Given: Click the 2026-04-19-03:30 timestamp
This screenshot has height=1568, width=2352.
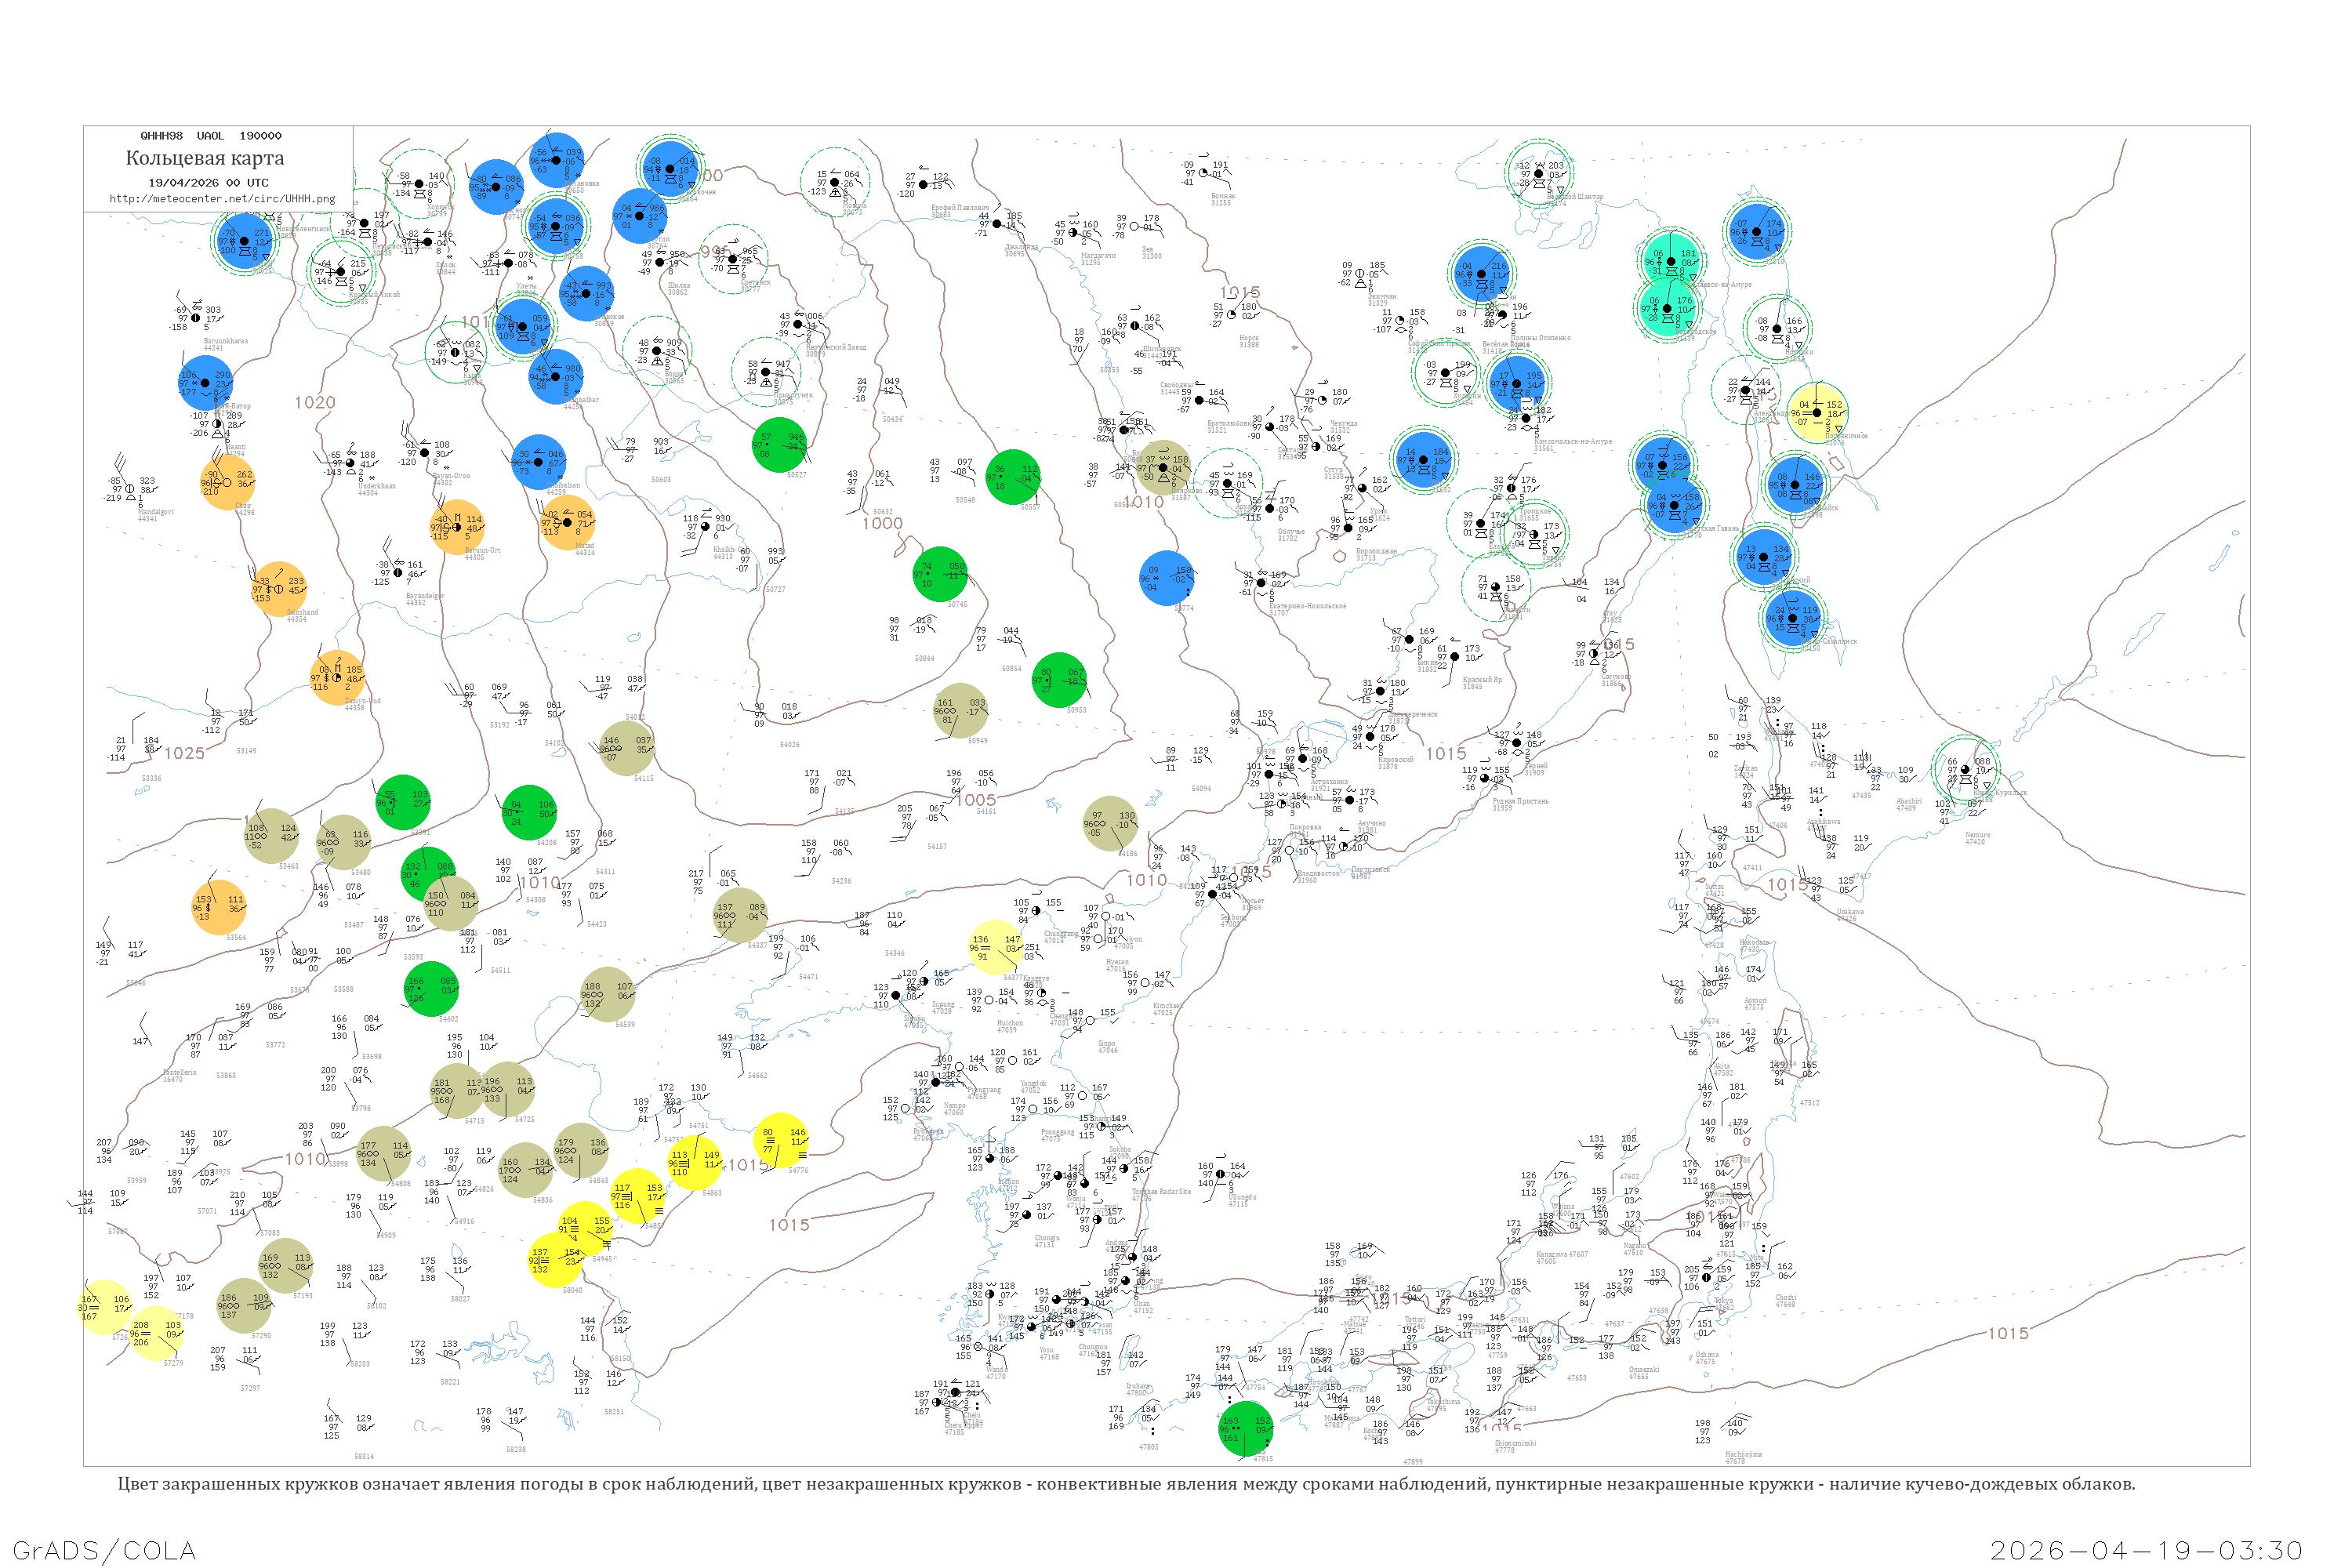Looking at the screenshot, I should tap(2146, 1550).
